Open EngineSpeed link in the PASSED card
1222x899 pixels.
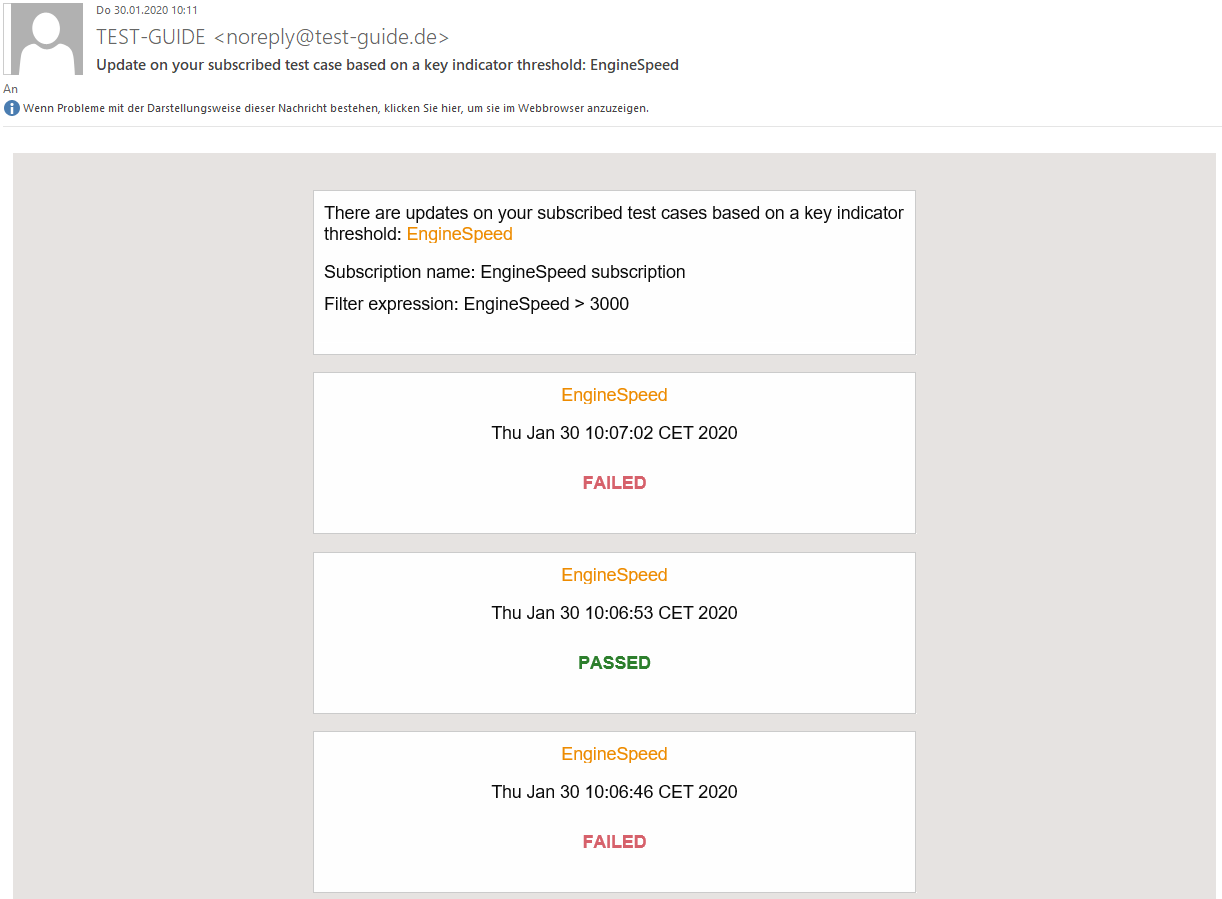click(614, 575)
